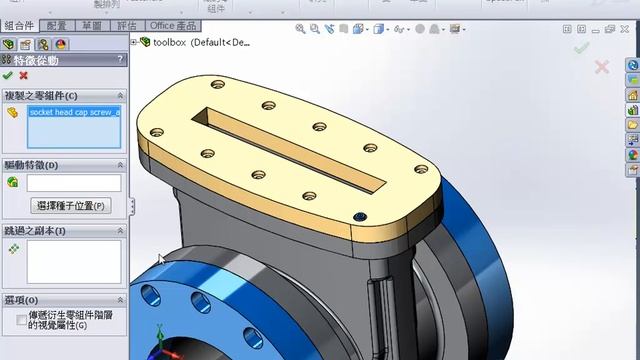Click the toolbox (Default<De... tree item

[x=201, y=42]
